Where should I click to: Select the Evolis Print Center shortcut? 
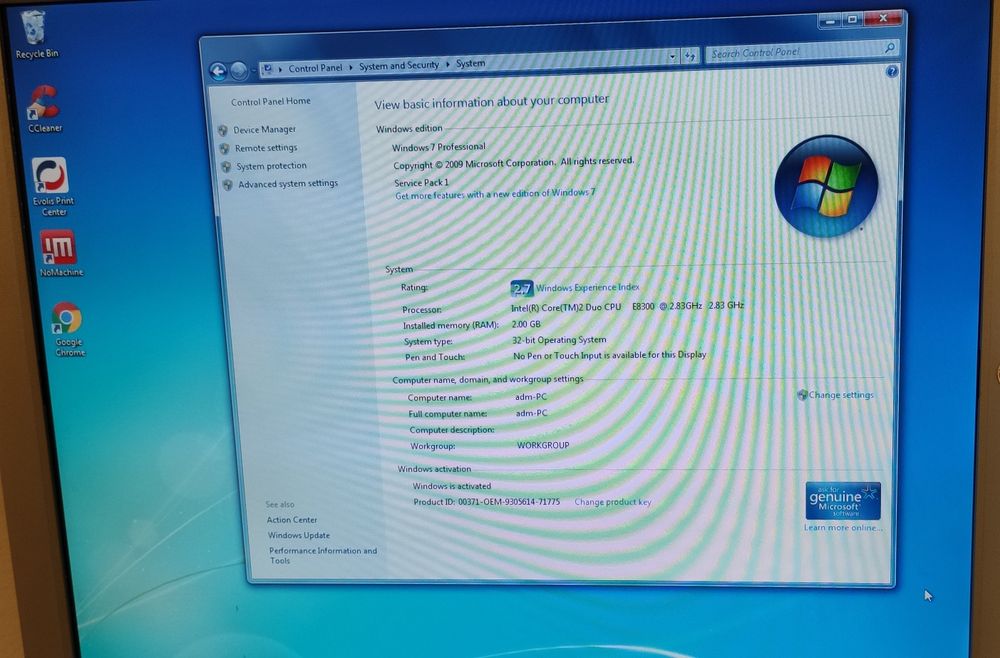click(x=52, y=187)
